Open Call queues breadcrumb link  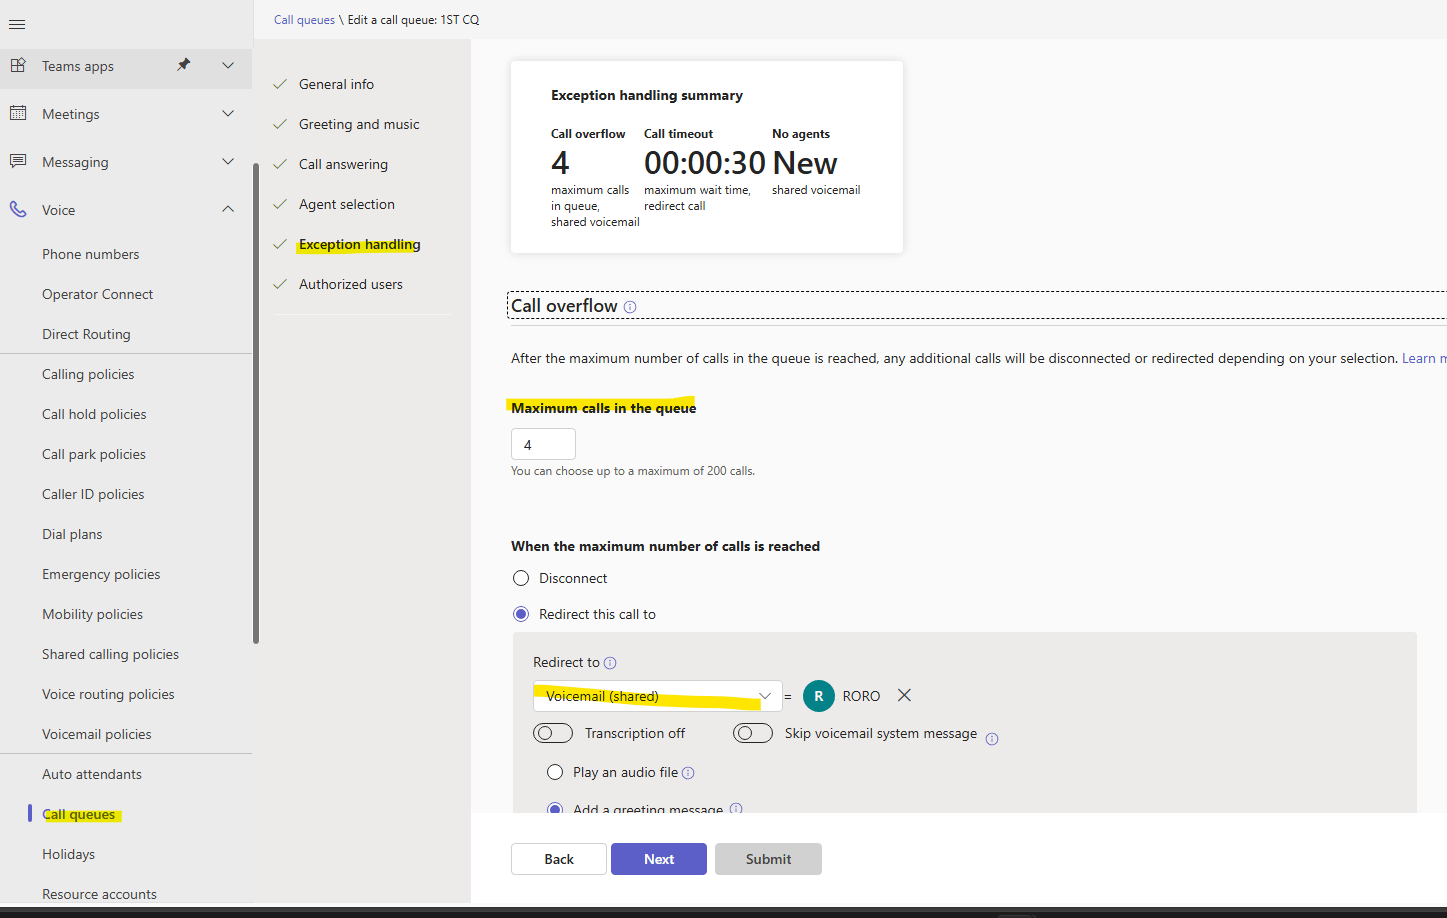[x=304, y=20]
